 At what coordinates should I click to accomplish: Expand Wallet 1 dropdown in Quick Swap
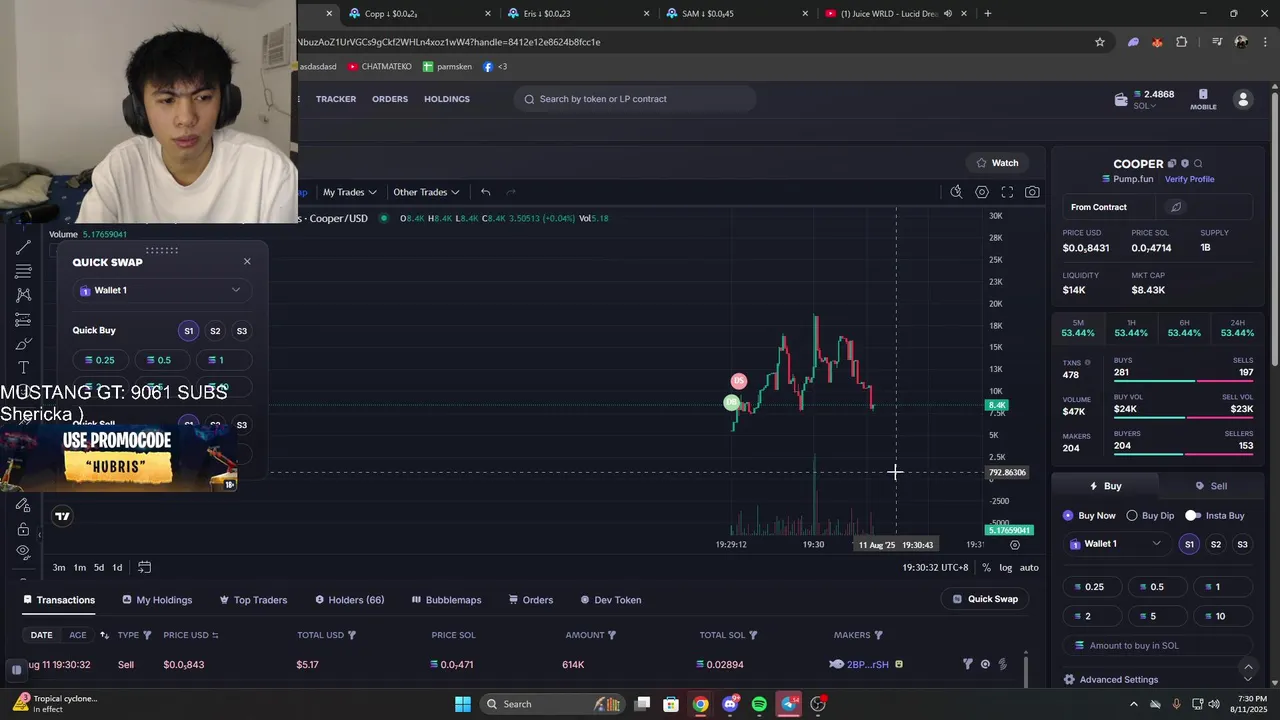click(161, 290)
